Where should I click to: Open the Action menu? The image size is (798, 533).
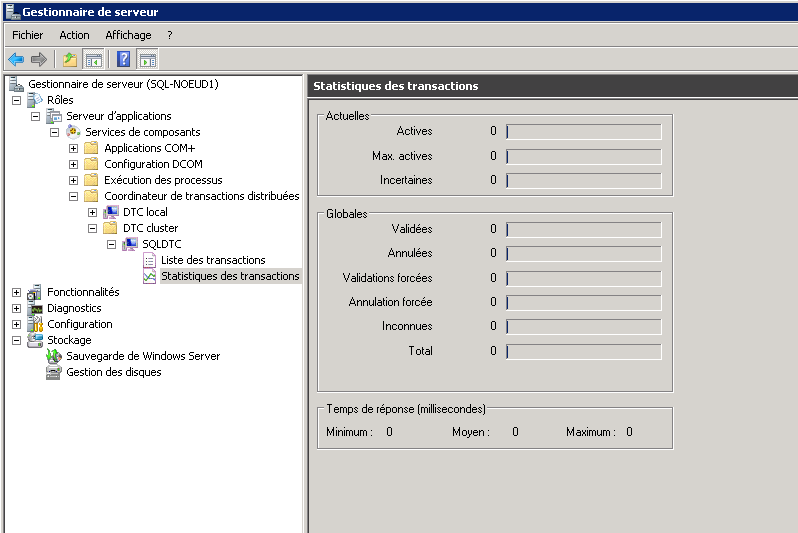pyautogui.click(x=74, y=35)
